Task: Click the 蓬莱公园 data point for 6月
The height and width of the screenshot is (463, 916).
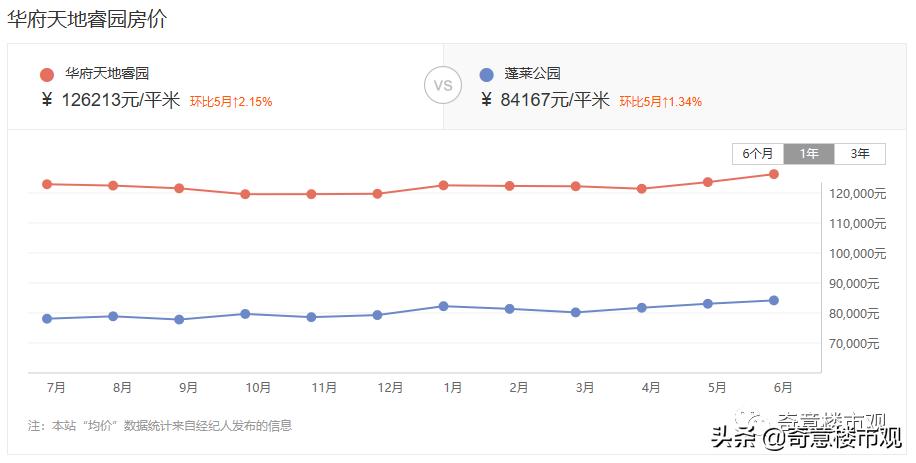Action: point(774,300)
